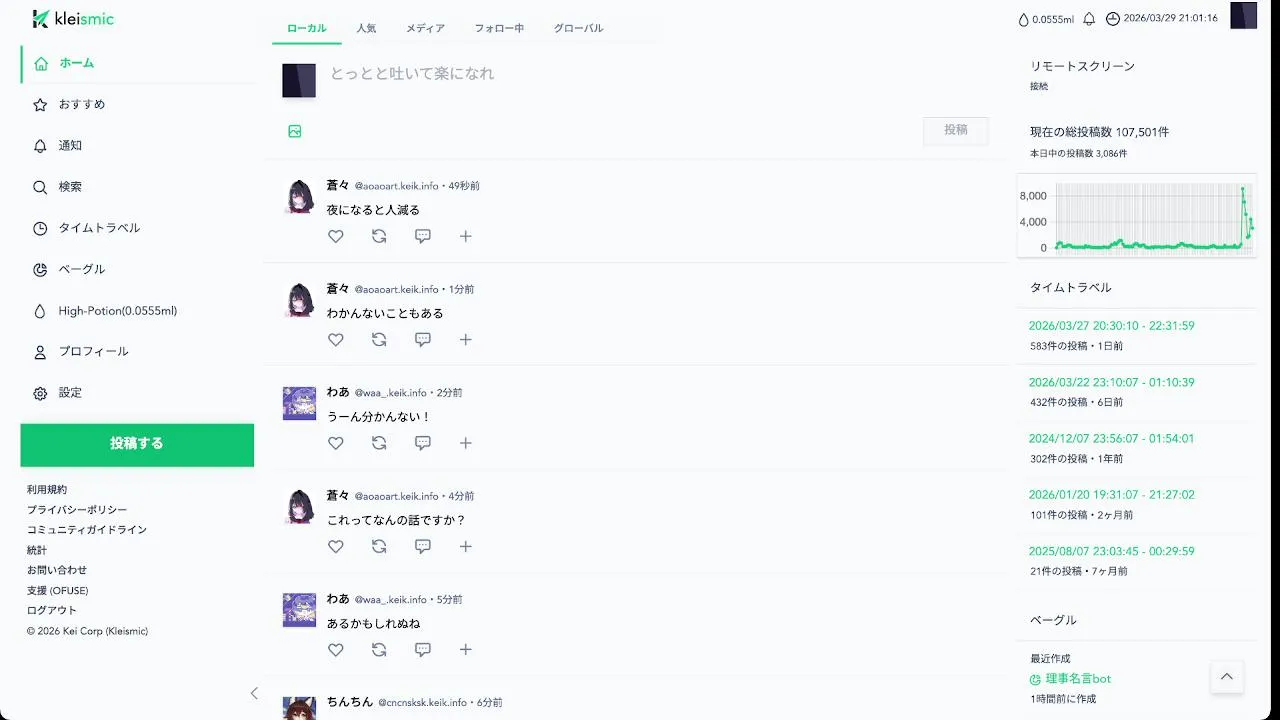
Task: Click the green 投稿する button
Action: 137,444
